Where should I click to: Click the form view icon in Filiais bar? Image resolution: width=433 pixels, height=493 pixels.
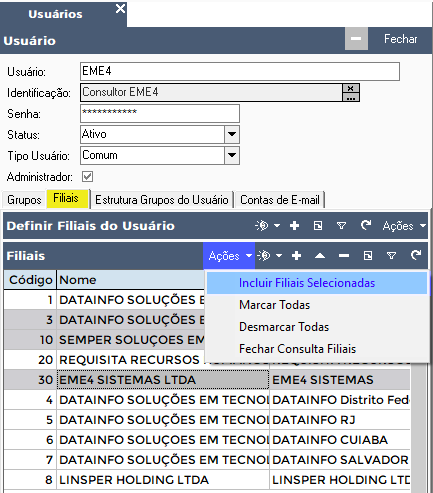coord(368,256)
